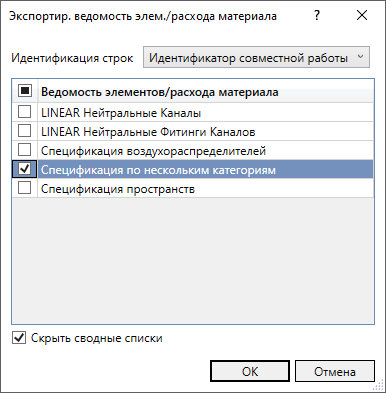Click the help question mark icon

317,16
